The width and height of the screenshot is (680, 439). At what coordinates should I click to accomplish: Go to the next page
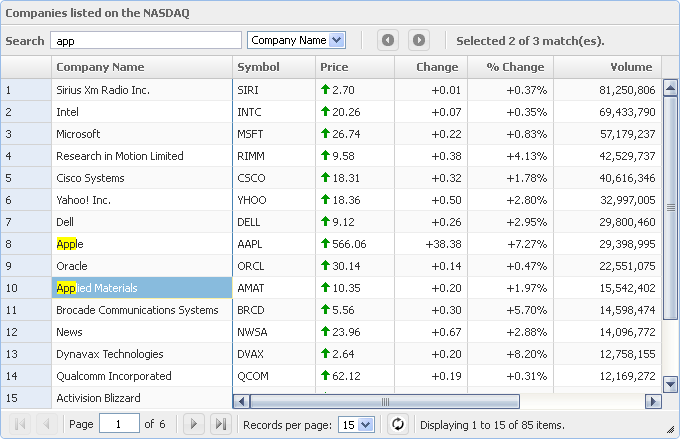click(195, 424)
